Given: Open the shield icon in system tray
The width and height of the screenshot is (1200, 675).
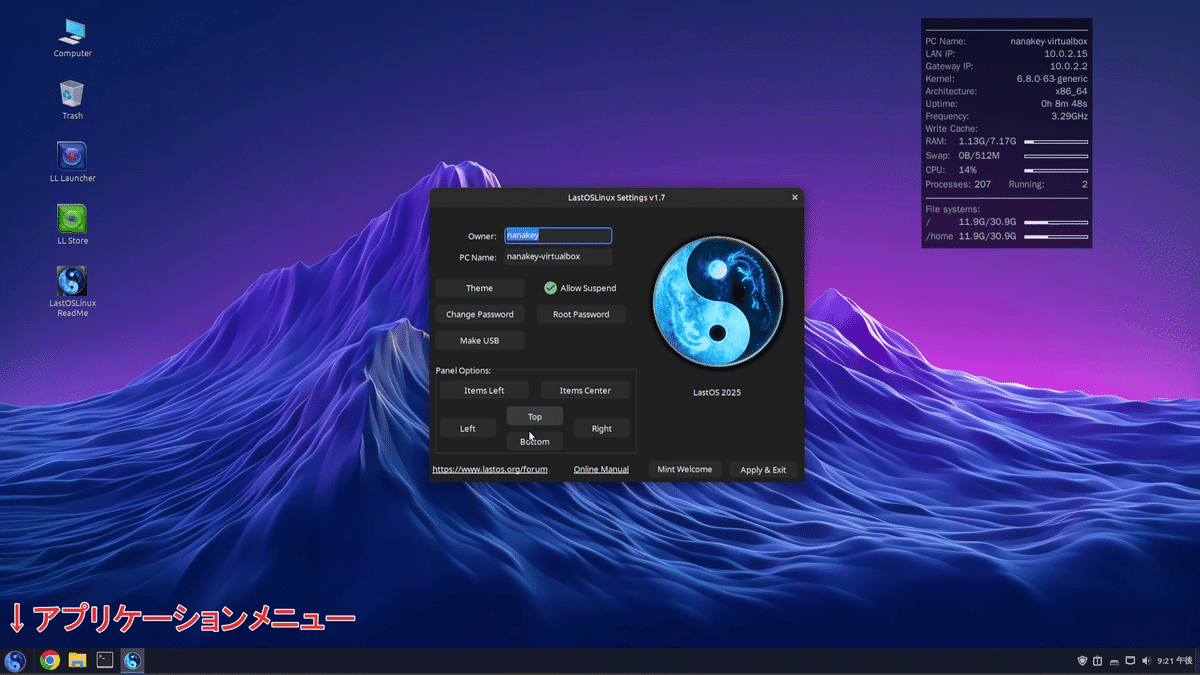Looking at the screenshot, I should (1081, 660).
